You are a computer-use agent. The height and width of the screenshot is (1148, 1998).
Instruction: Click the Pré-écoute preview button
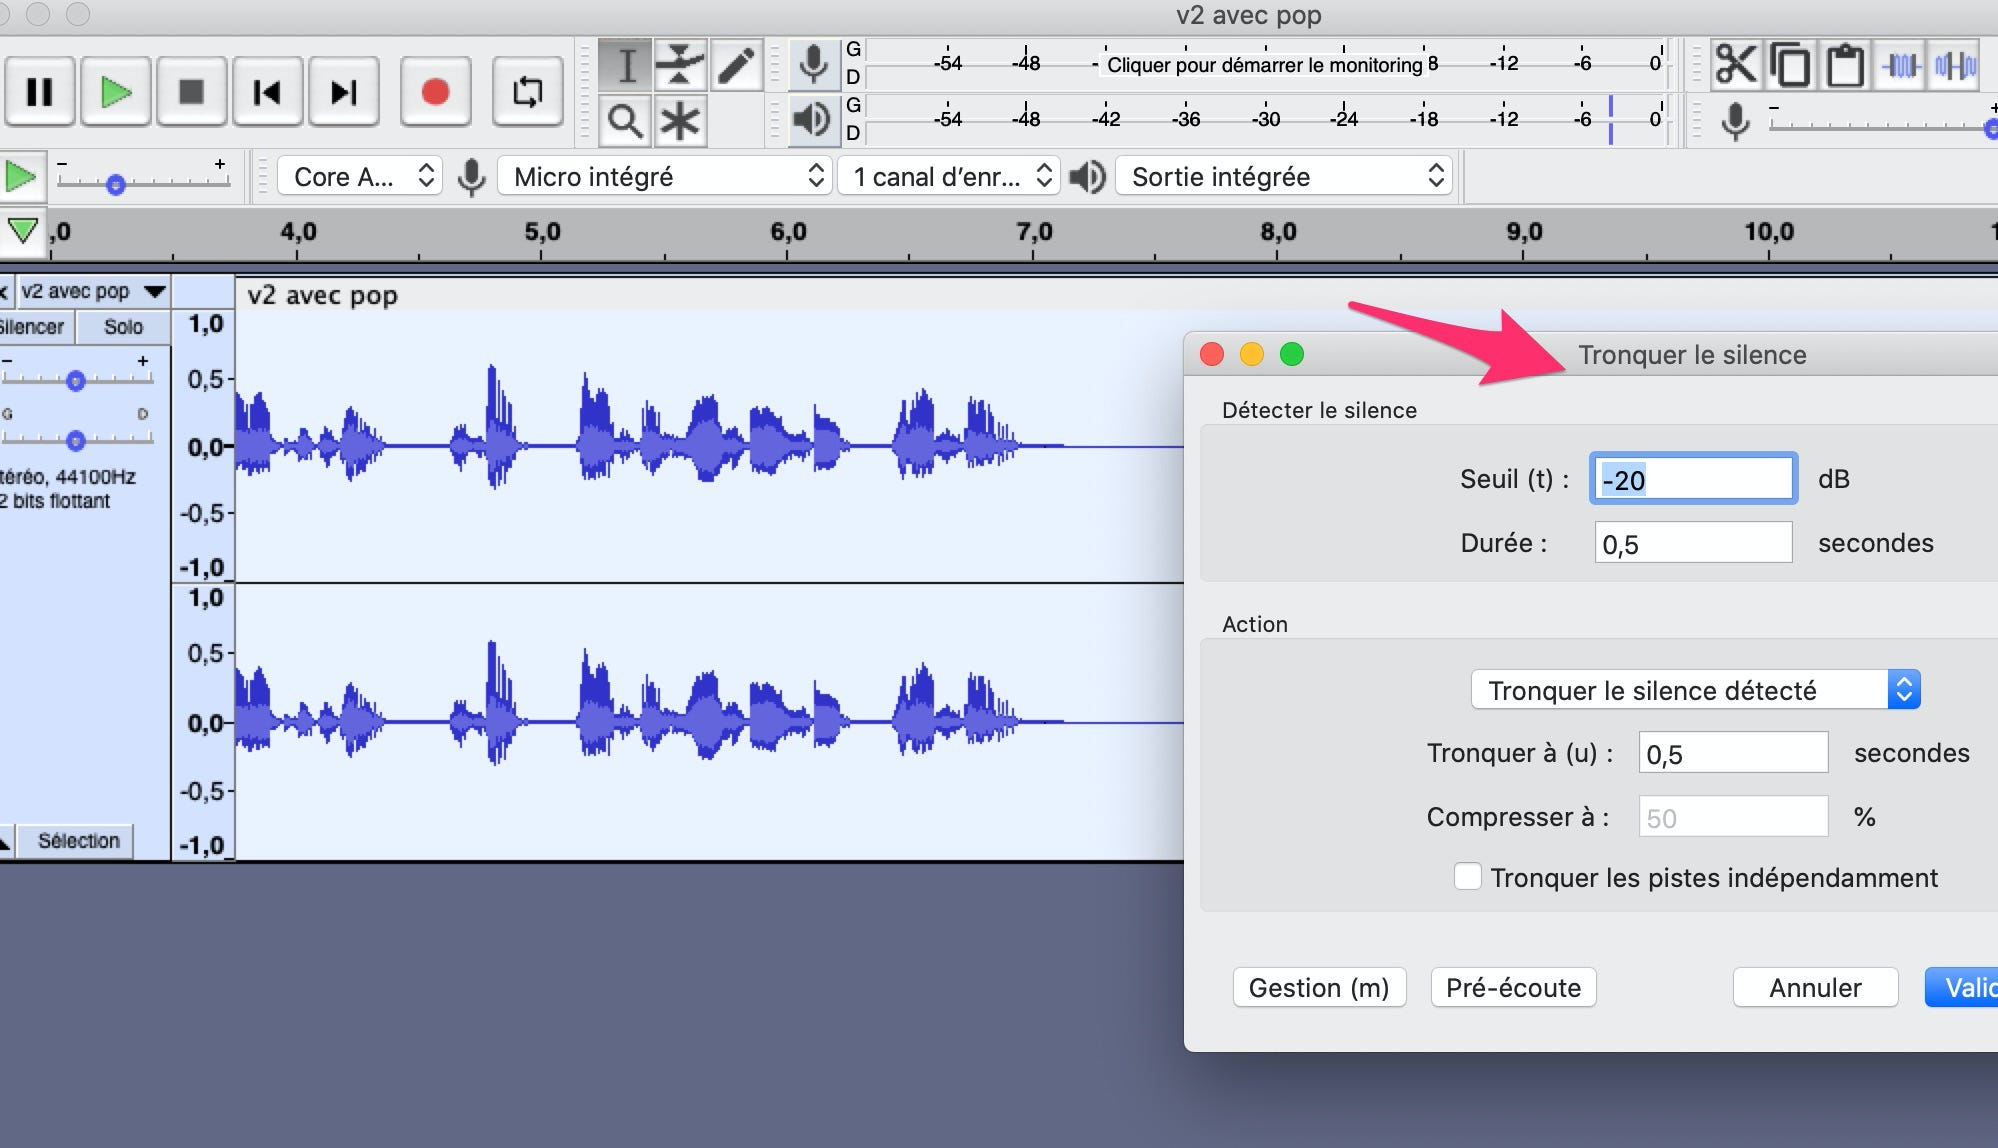[x=1513, y=988]
